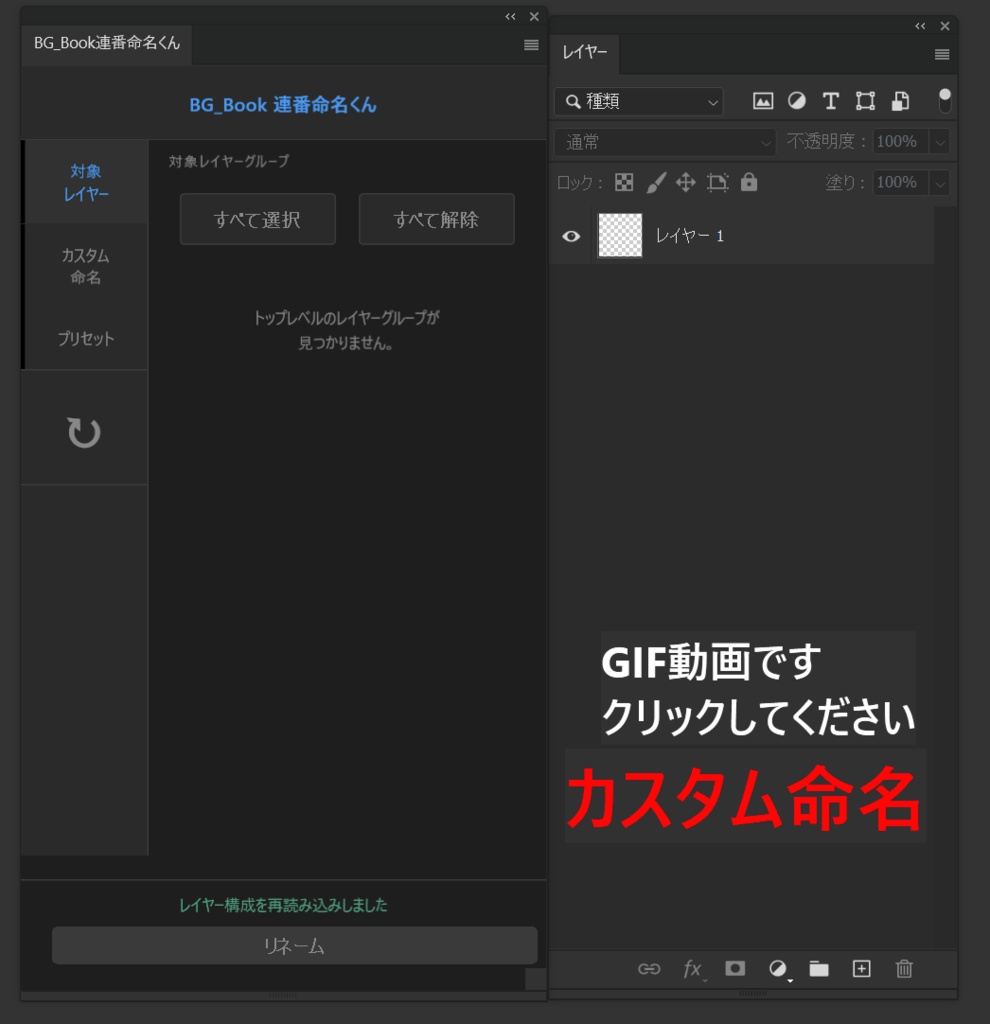Select the BG_Book連番命名くん panel tab
990x1024 pixels.
point(106,44)
